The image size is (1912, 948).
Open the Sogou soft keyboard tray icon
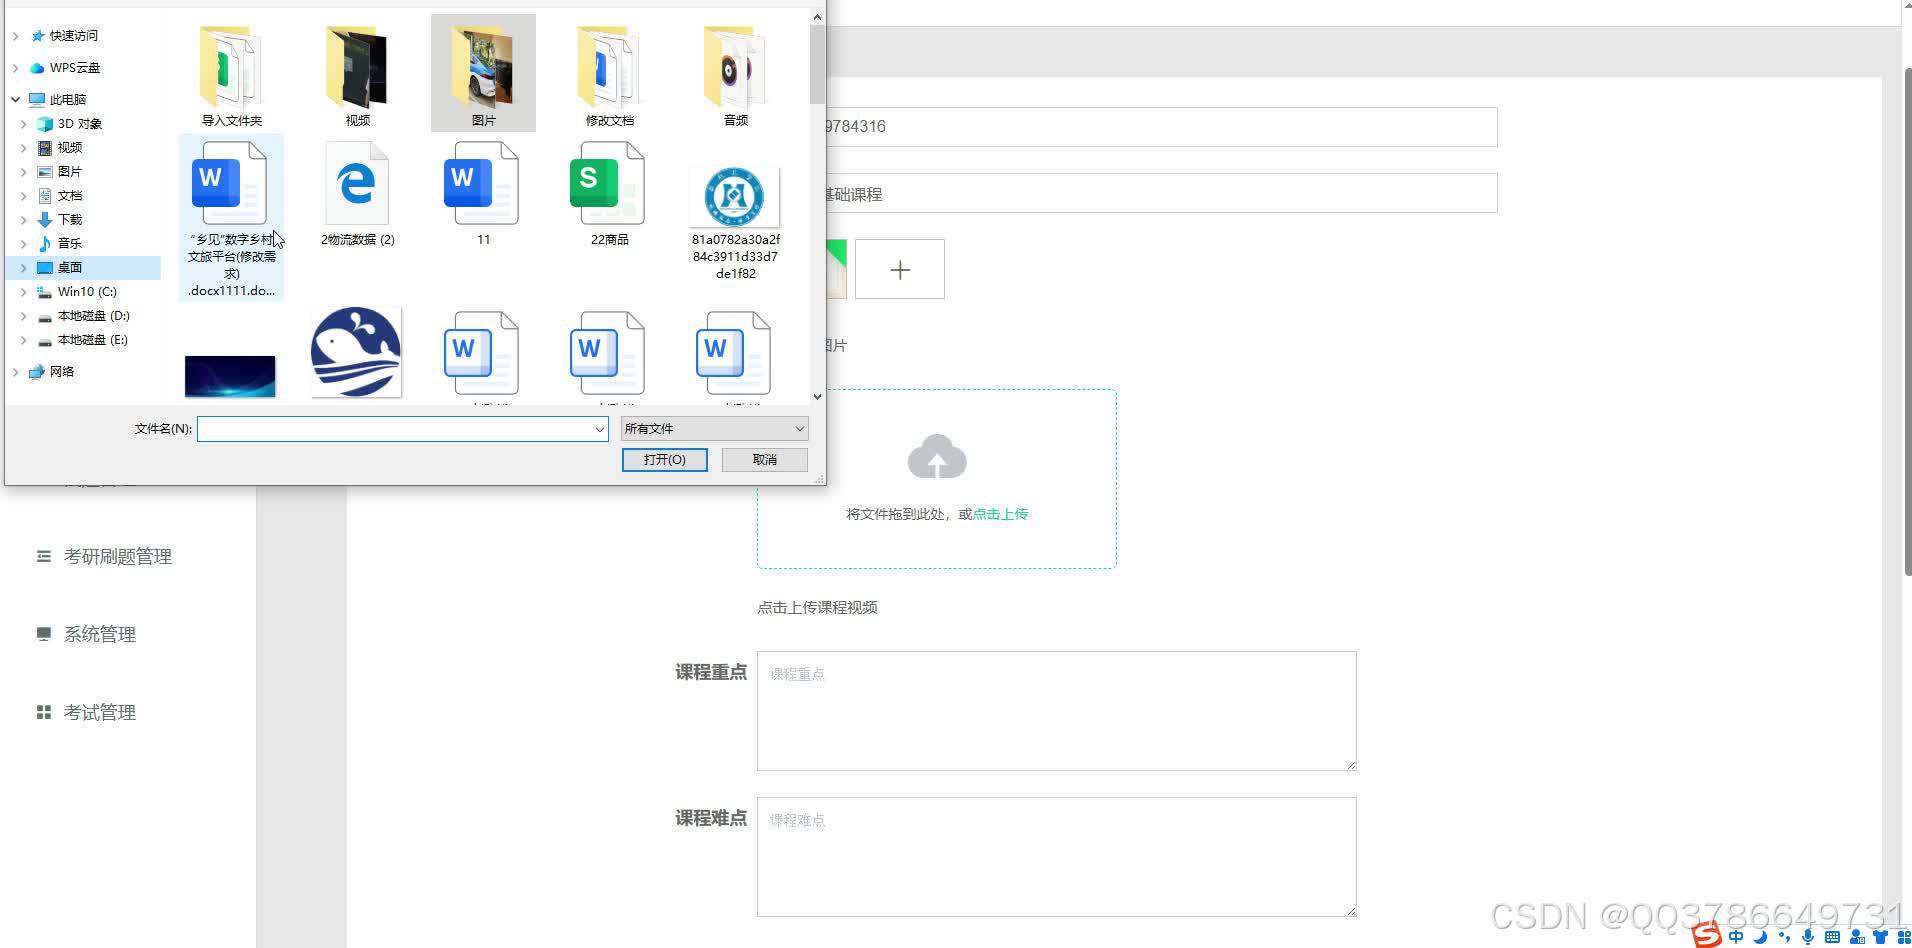[x=1834, y=937]
